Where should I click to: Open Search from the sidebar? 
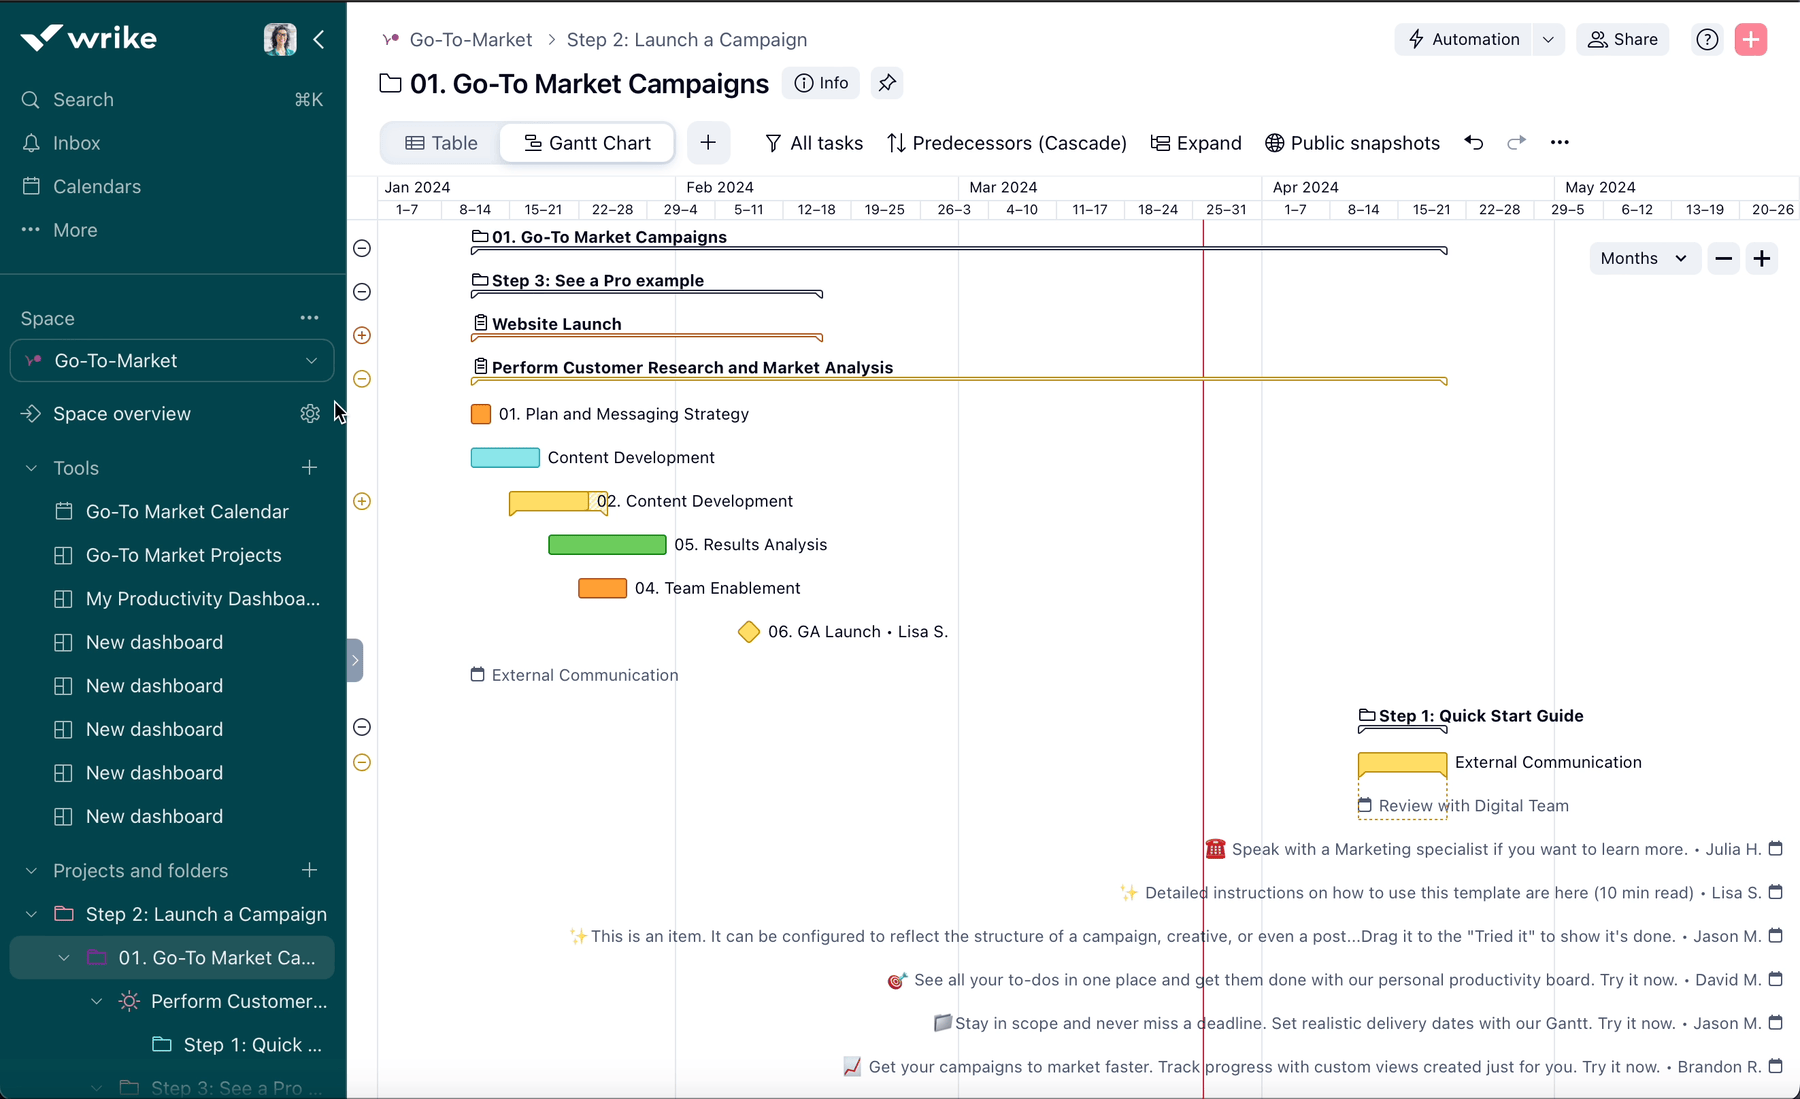tap(81, 99)
